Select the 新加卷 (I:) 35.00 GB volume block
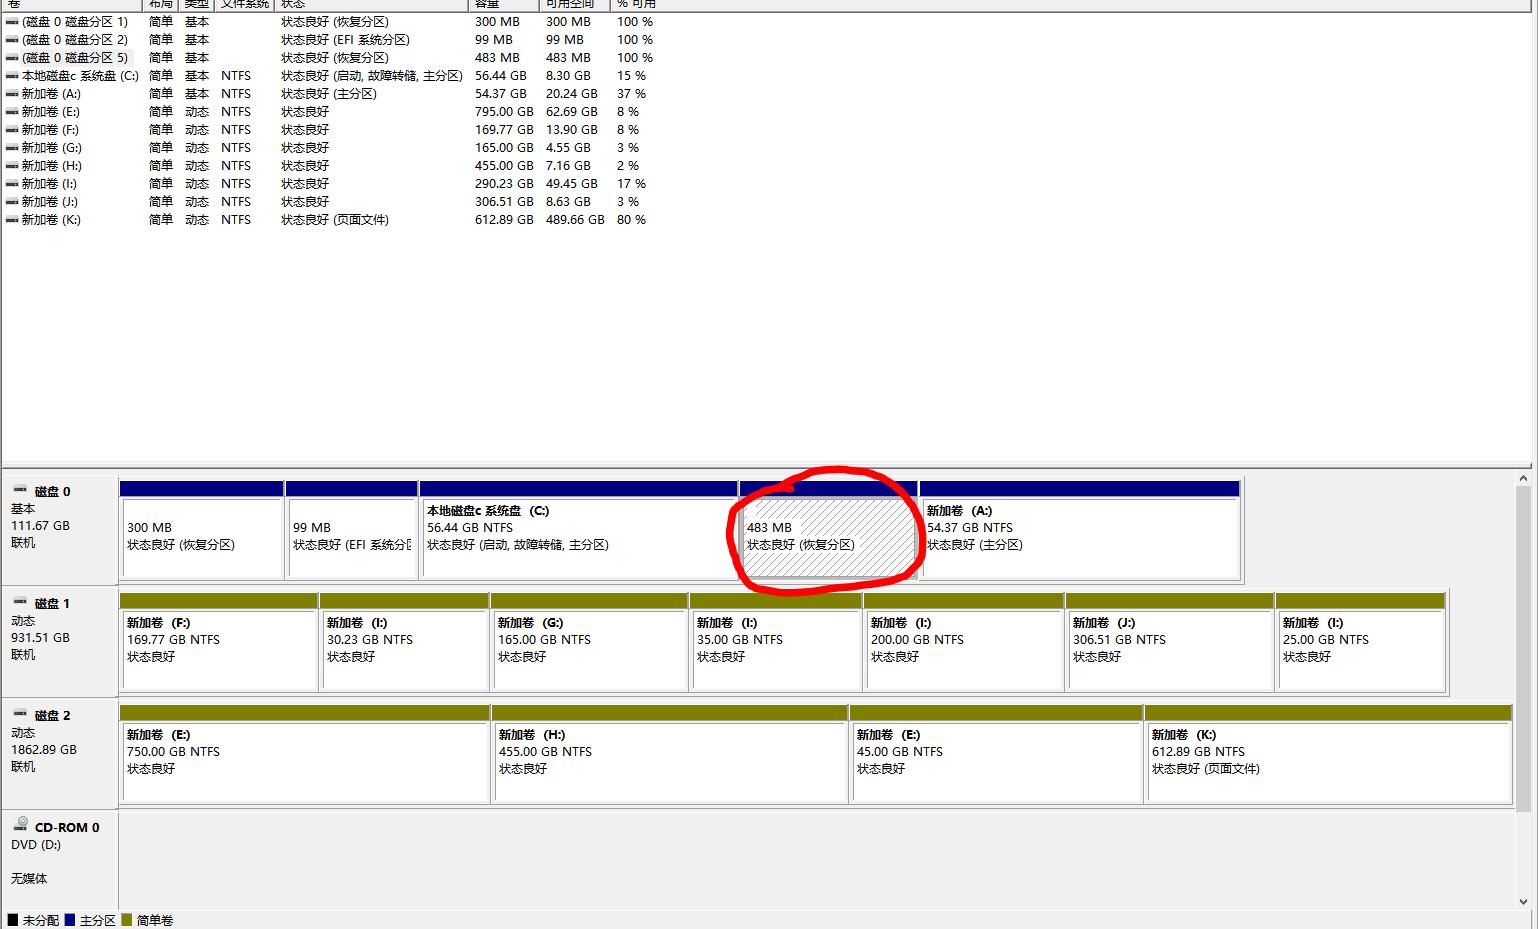Image resolution: width=1538 pixels, height=929 pixels. (x=776, y=642)
